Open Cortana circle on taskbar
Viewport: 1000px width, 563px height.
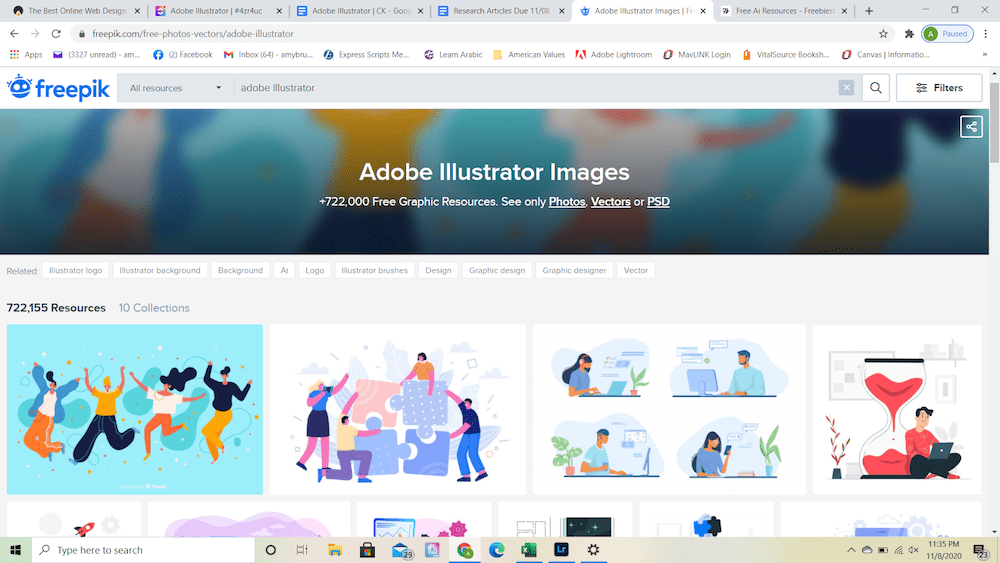point(270,550)
